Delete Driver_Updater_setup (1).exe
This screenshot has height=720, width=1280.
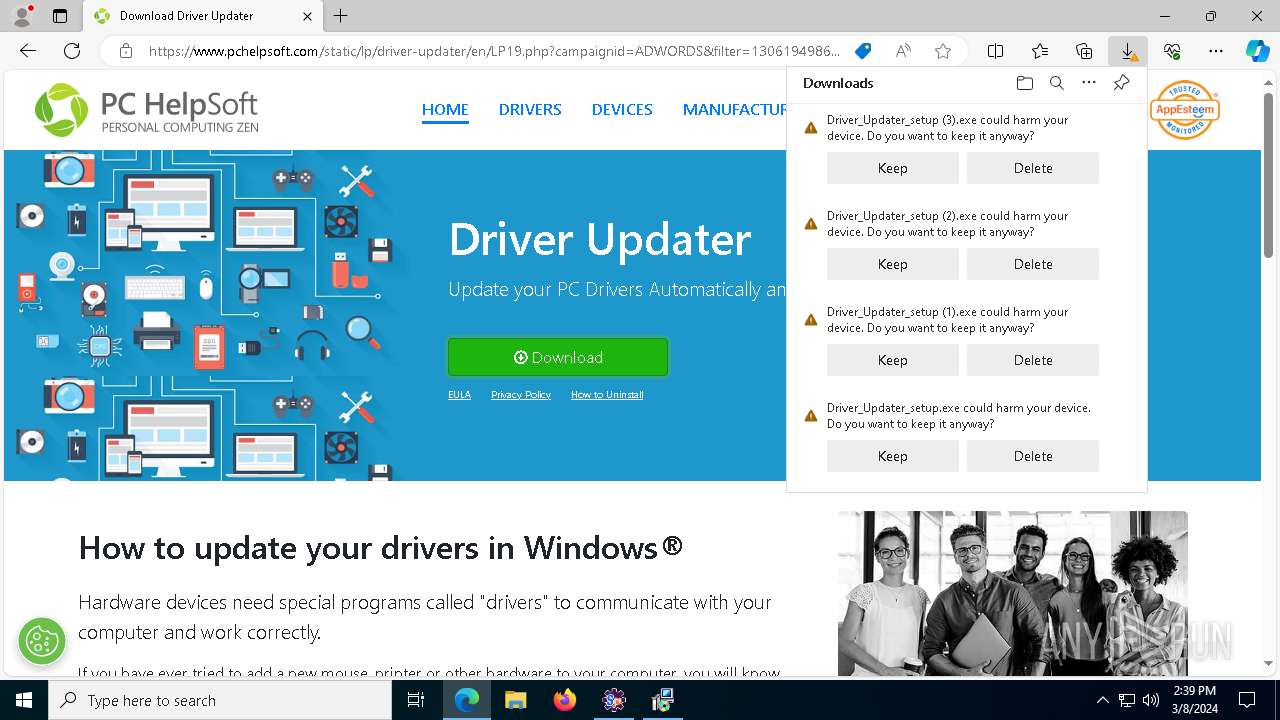coord(1033,360)
